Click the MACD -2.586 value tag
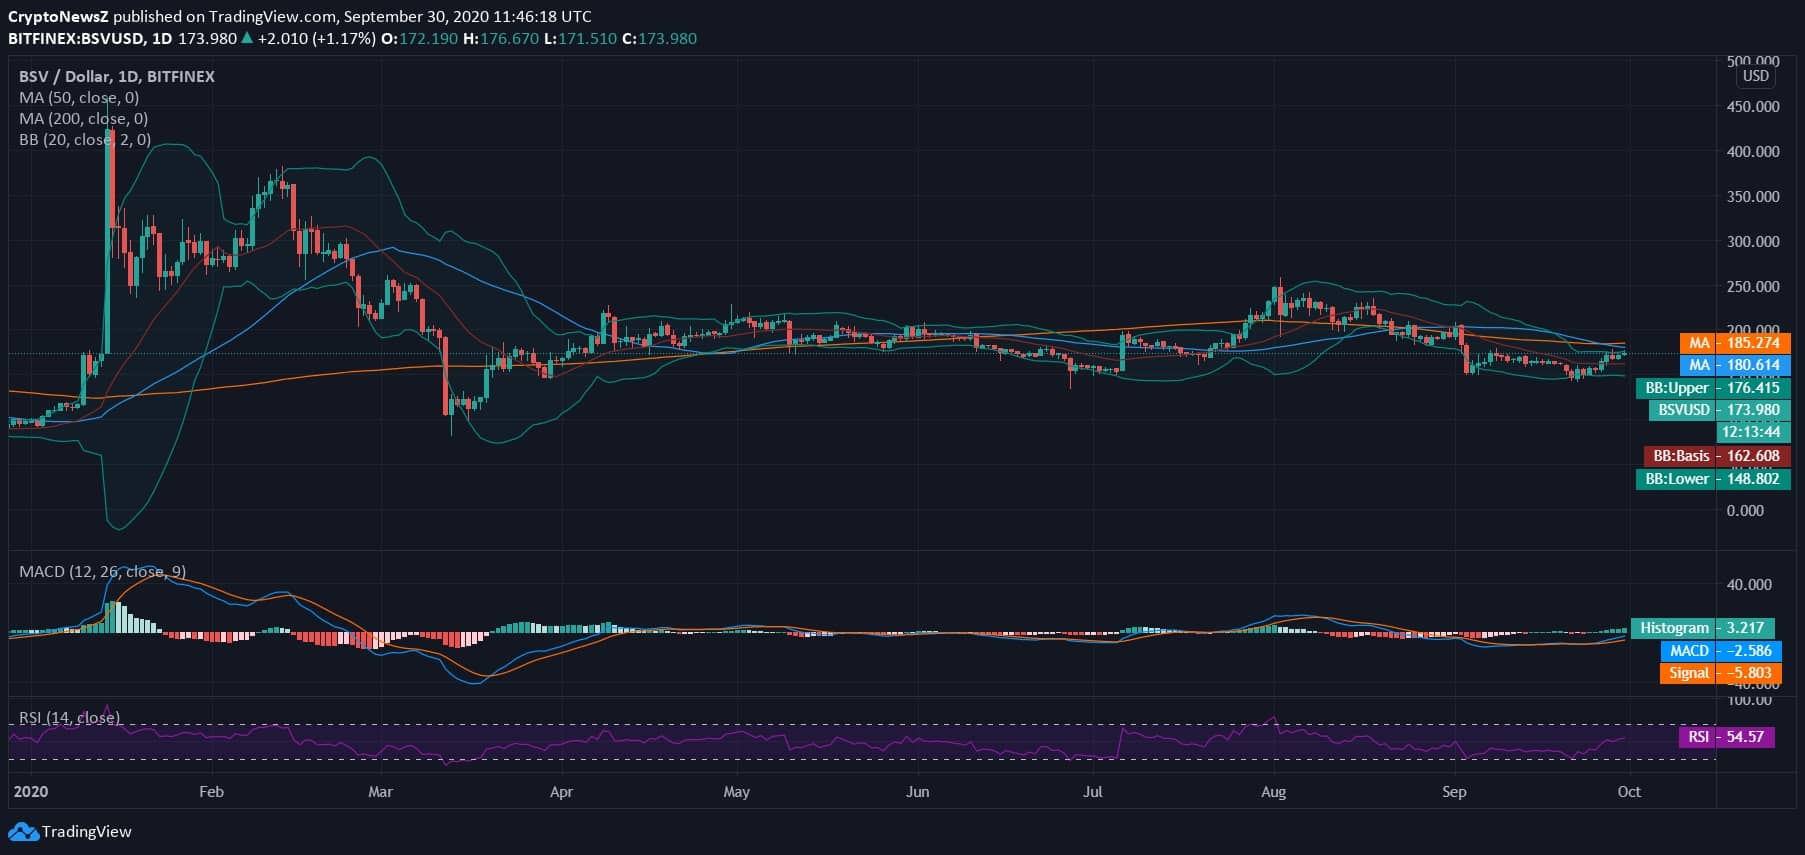The height and width of the screenshot is (855, 1805). pyautogui.click(x=1721, y=651)
